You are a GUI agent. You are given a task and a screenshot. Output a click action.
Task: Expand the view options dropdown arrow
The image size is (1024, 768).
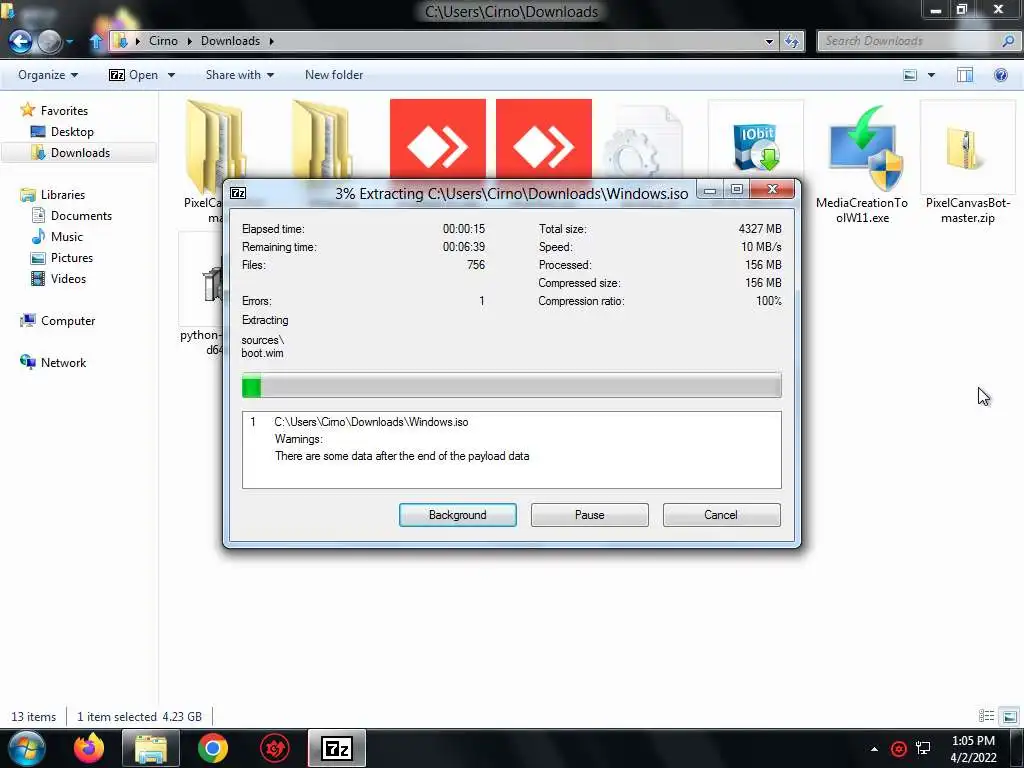click(x=931, y=75)
